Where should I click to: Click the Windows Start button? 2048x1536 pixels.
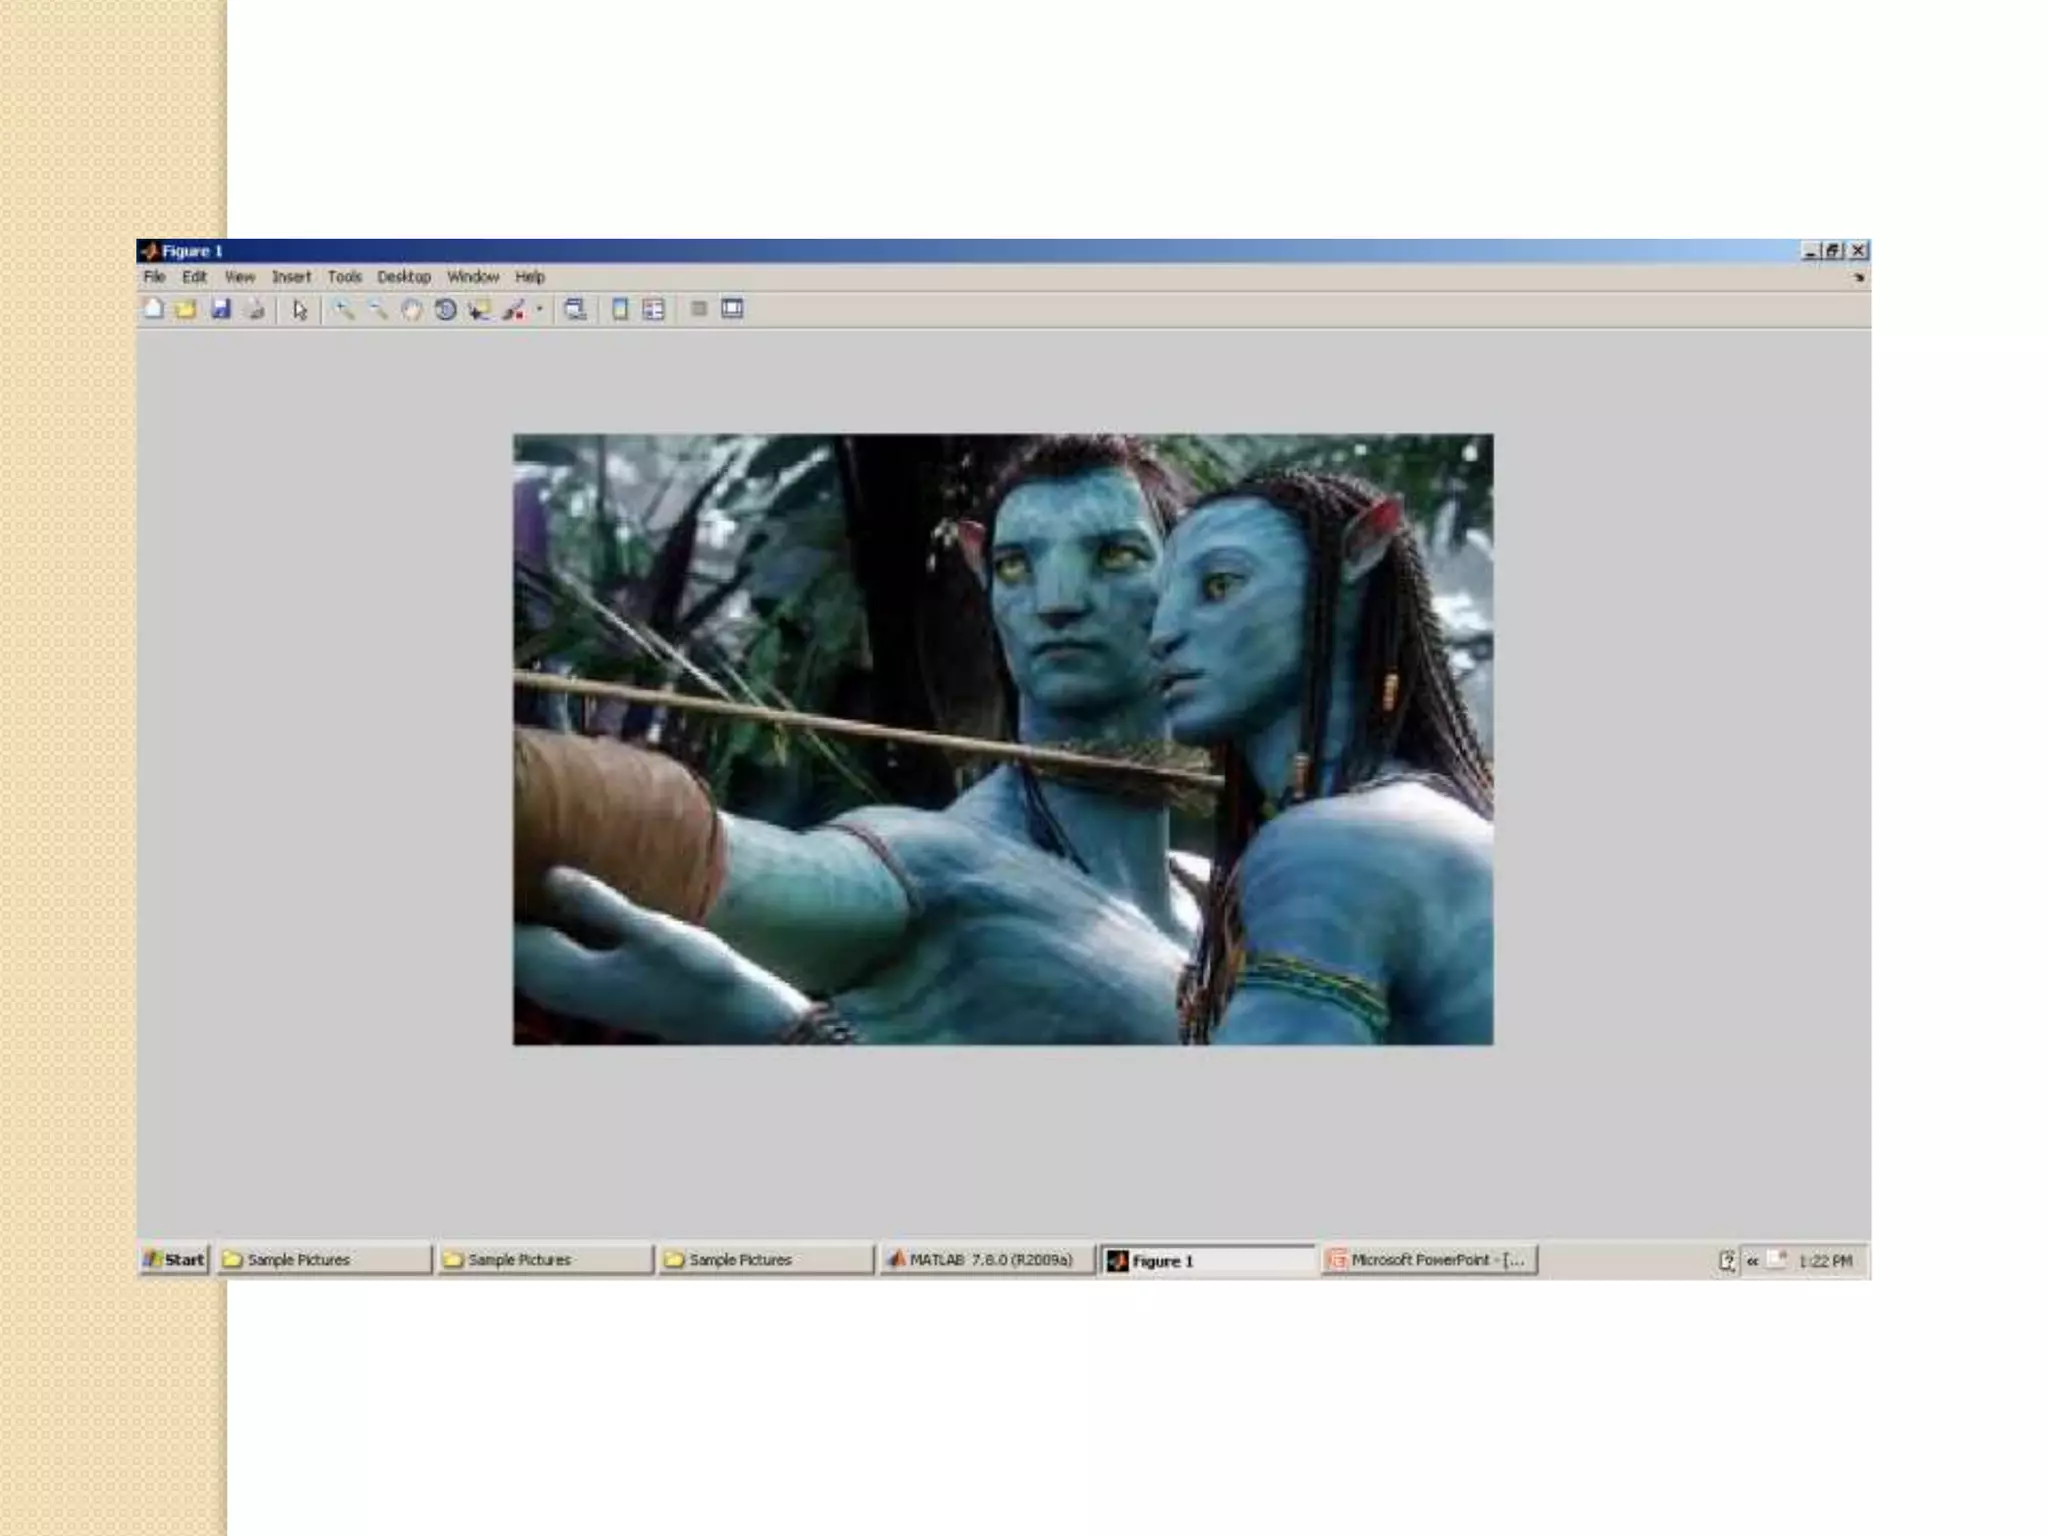(175, 1260)
